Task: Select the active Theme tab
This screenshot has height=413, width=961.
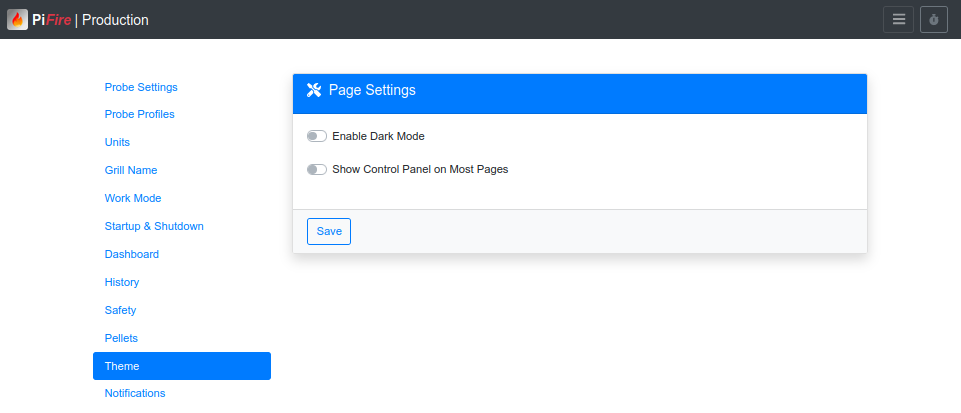Action: (181, 366)
